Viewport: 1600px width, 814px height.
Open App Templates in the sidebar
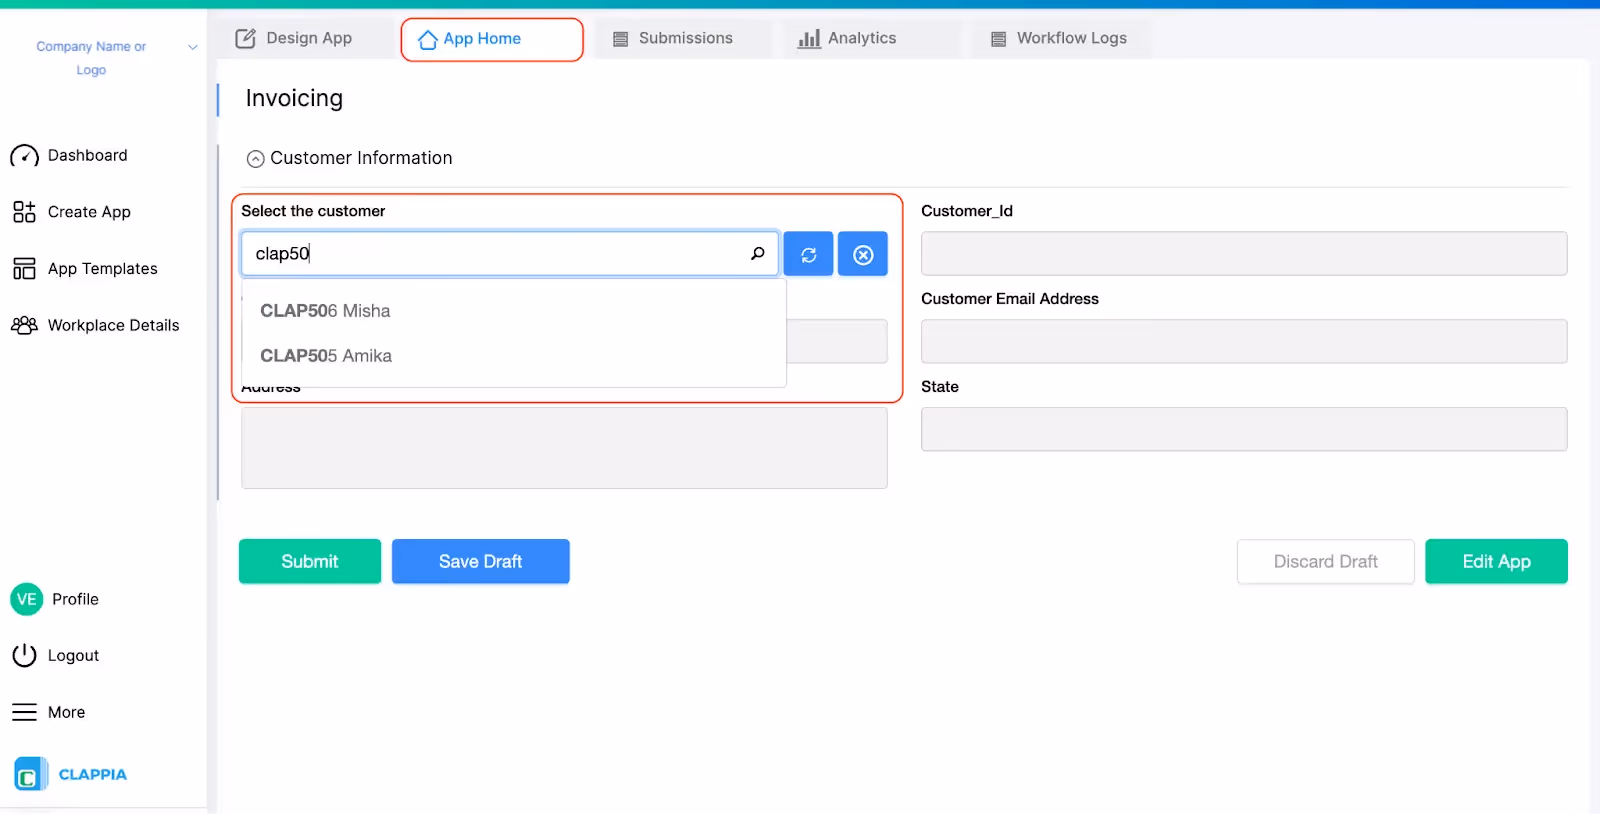tap(85, 269)
